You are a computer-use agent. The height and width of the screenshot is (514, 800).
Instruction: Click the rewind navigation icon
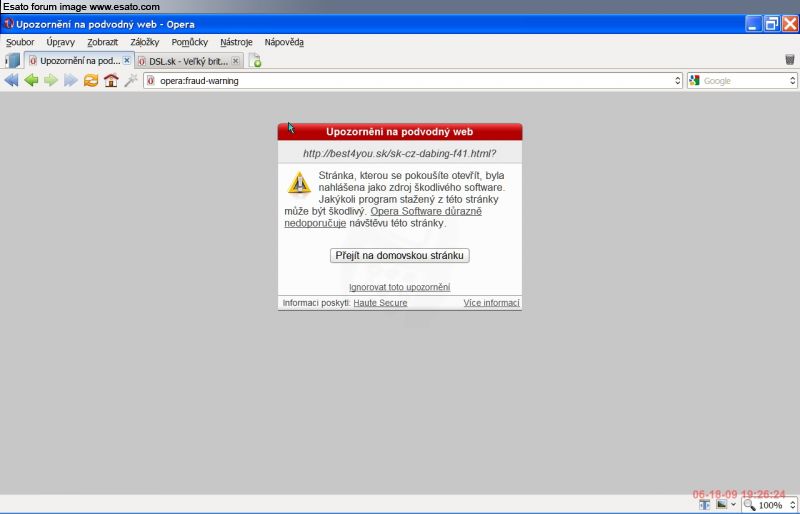(x=11, y=80)
